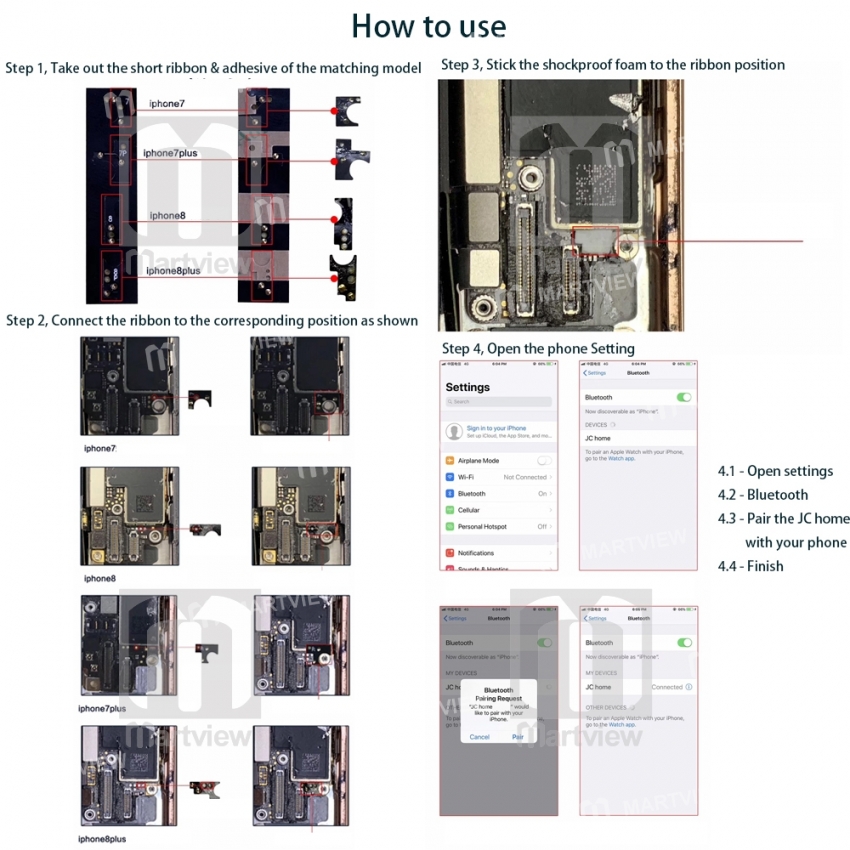Viewport: 850px width, 850px height.
Task: Click the '4.1 - Open settings' instruction
Action: (775, 471)
